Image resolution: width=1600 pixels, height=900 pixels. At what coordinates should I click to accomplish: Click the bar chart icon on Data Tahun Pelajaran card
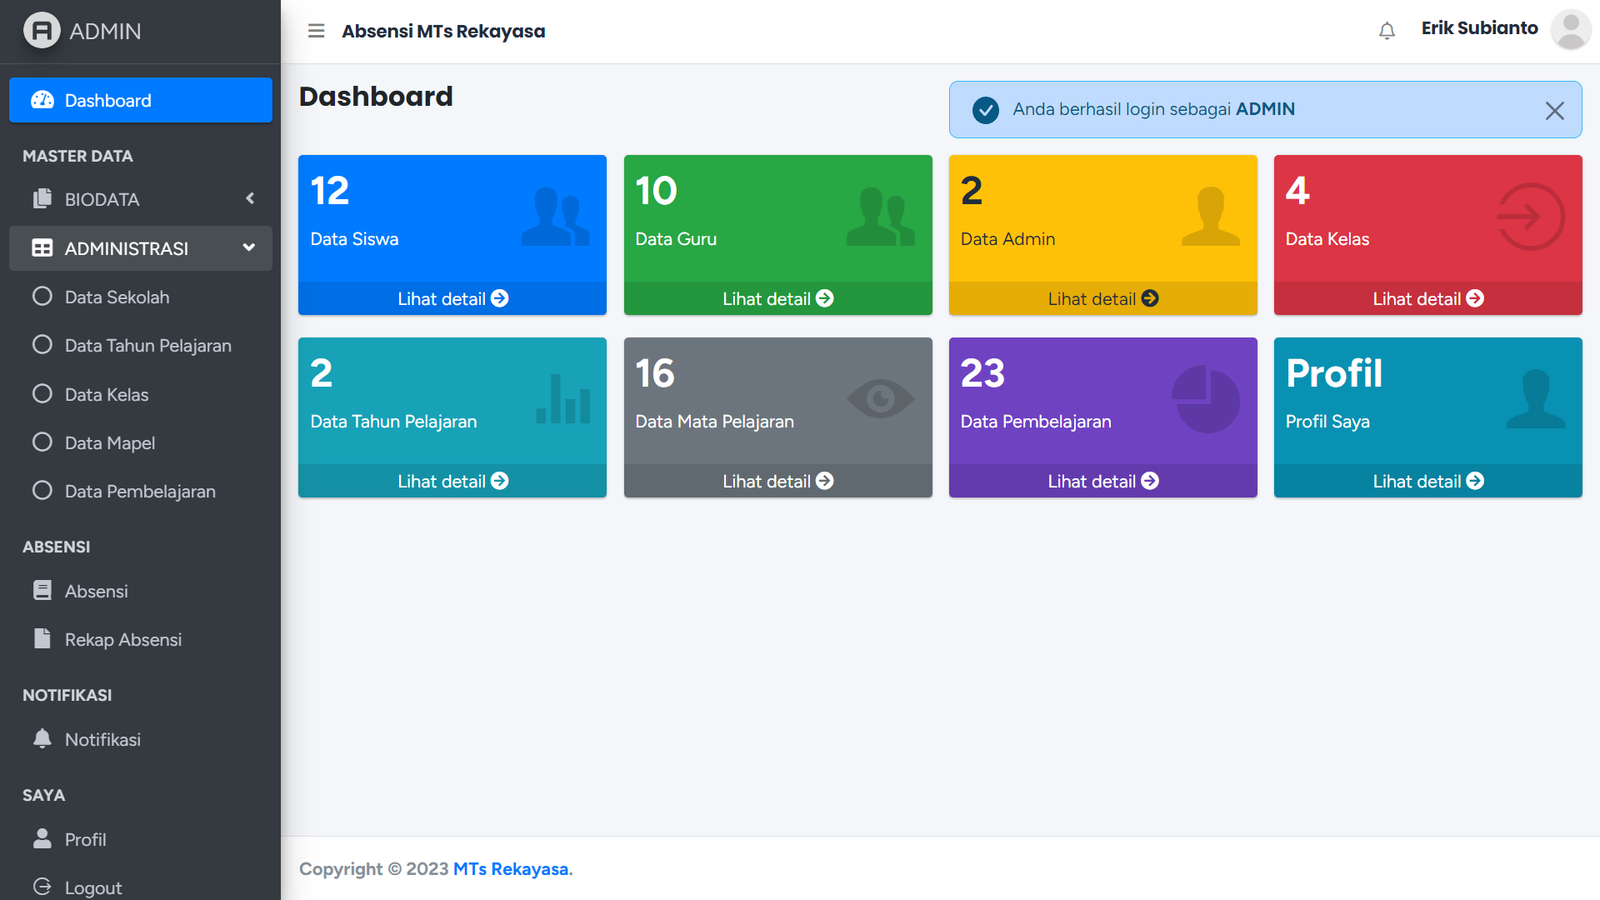tap(563, 399)
